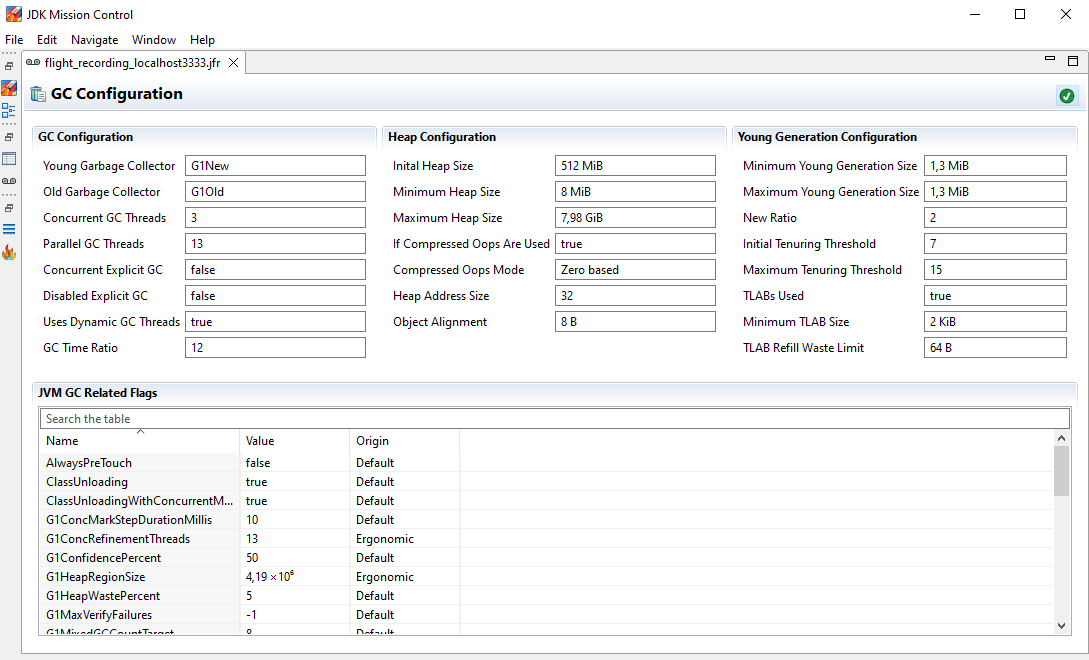Click the Maximum Heap Size 7,98 GiB field

pyautogui.click(x=635, y=217)
